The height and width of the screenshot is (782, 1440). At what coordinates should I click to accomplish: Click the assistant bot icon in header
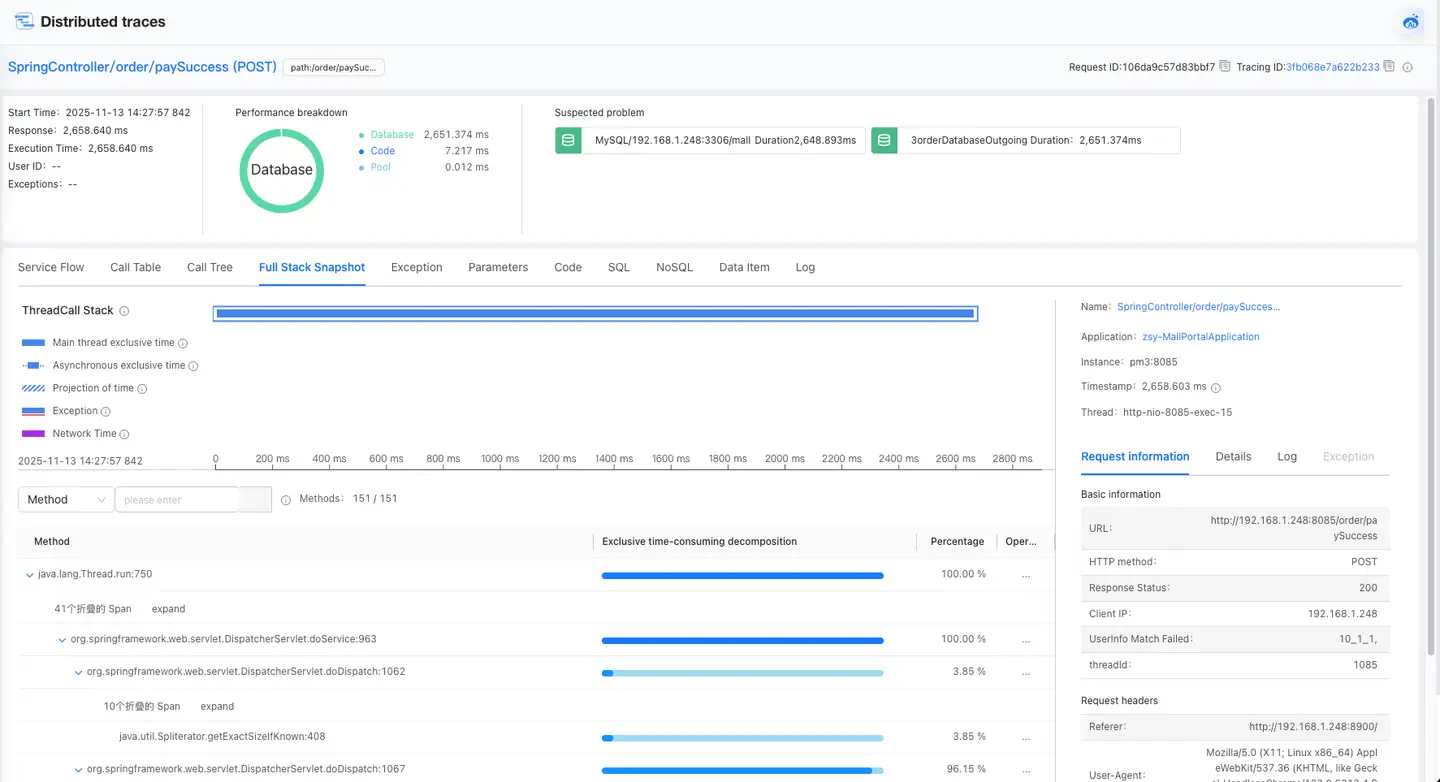(x=1411, y=22)
